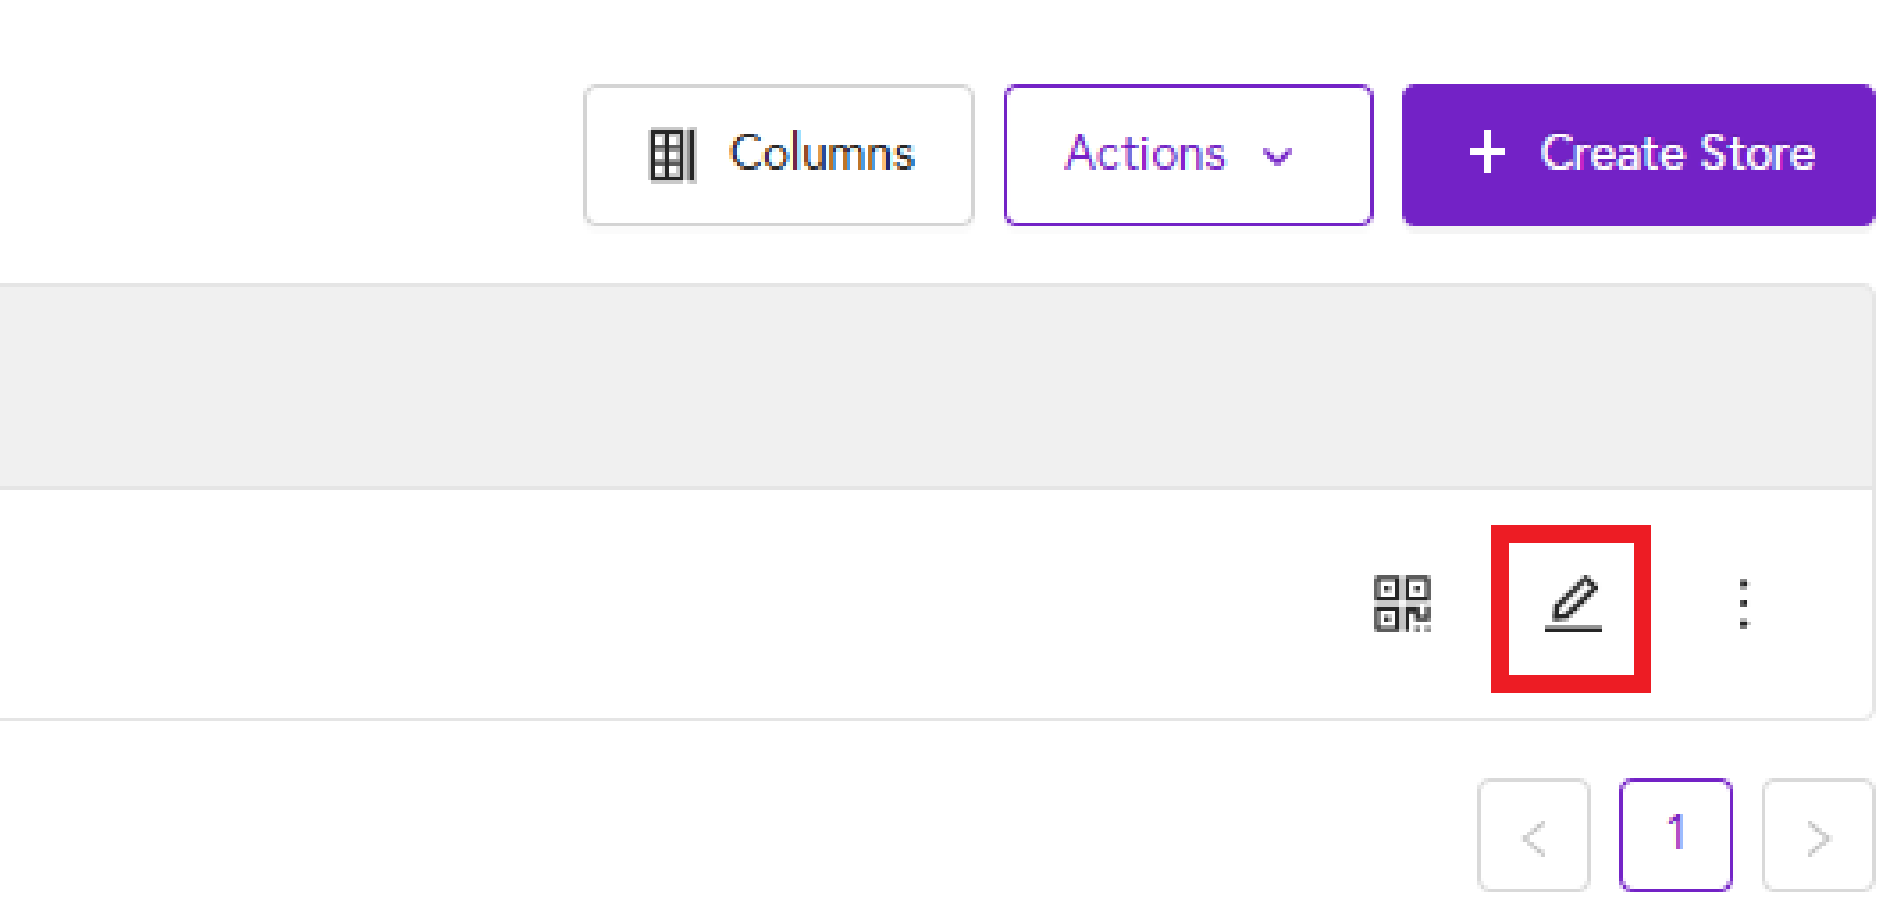This screenshot has height=906, width=1895.
Task: Go to the next page arrow
Action: pos(1818,836)
